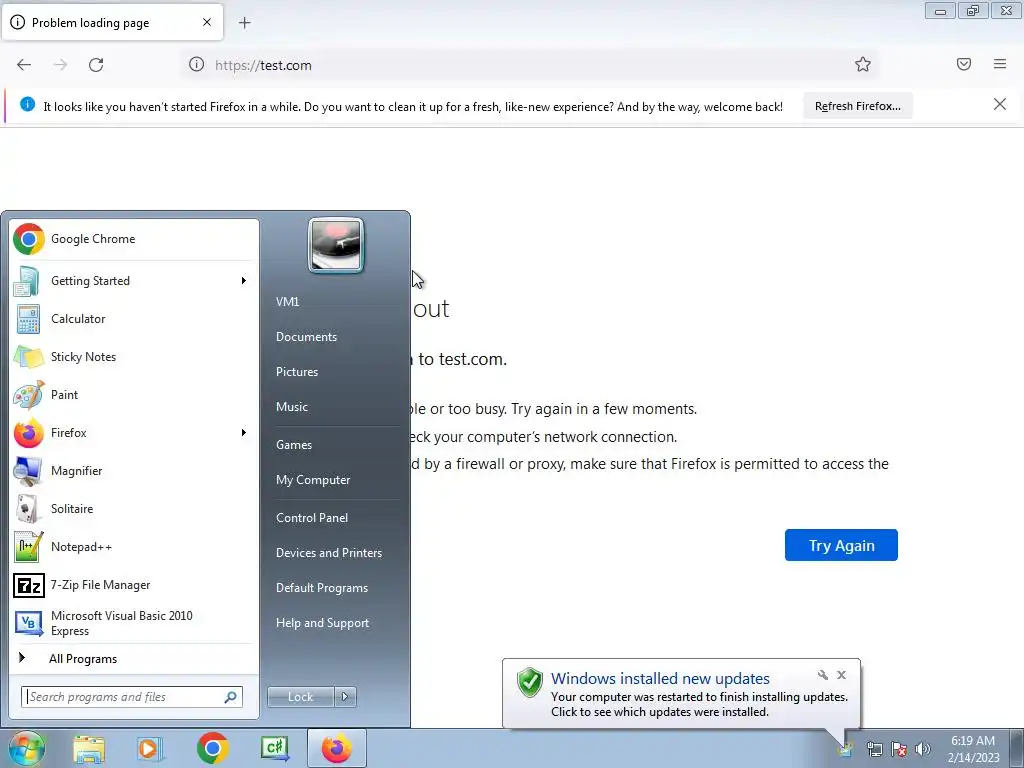Open notification settings wrench icon
The height and width of the screenshot is (768, 1024).
(x=823, y=675)
